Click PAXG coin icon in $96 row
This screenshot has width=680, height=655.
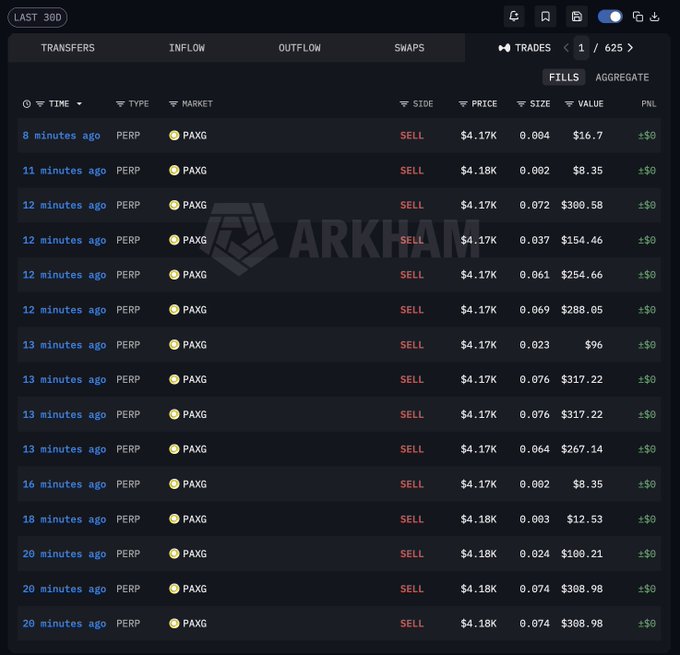point(174,345)
